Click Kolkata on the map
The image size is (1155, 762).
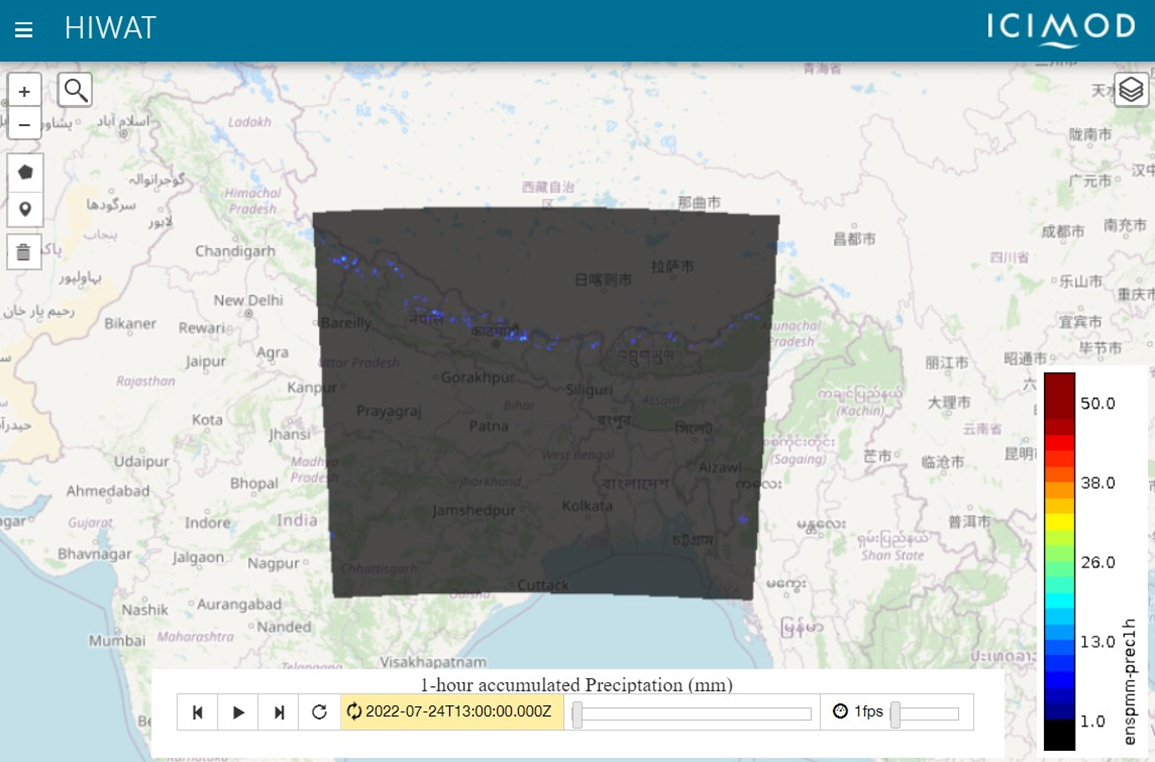click(x=587, y=506)
